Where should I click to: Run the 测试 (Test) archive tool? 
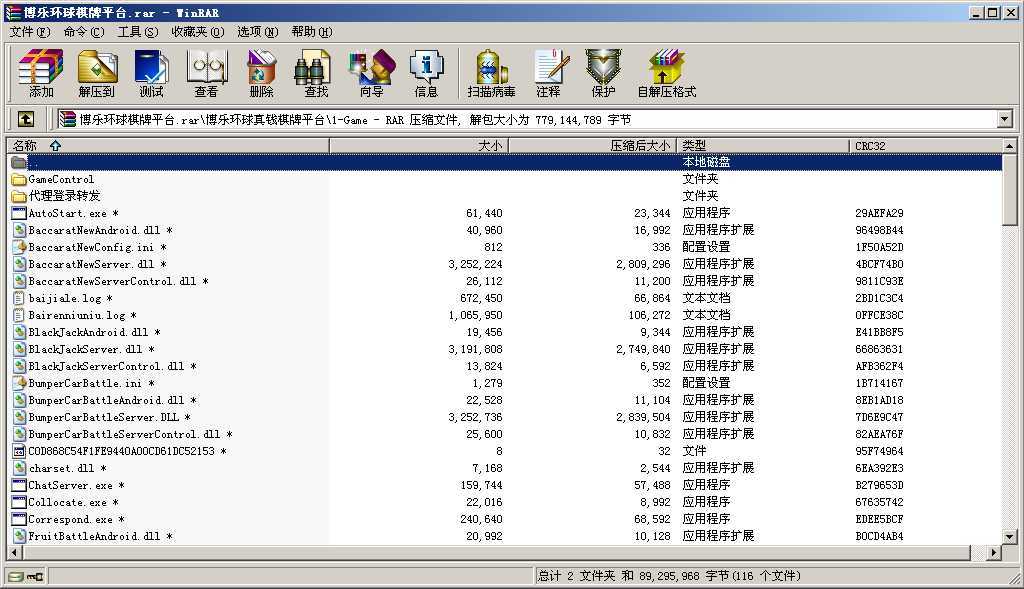(151, 73)
